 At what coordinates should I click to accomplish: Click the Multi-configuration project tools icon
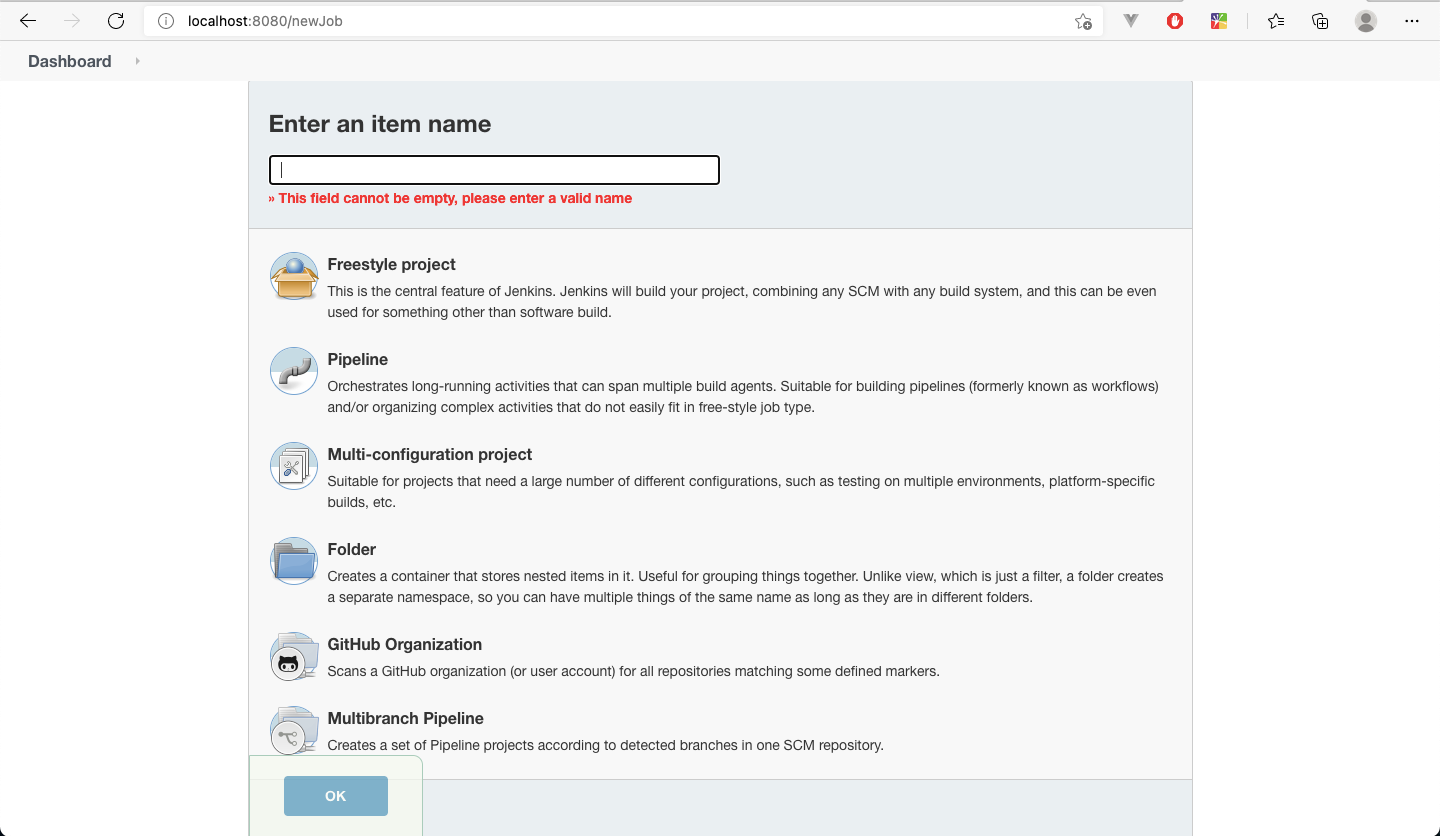tap(294, 466)
